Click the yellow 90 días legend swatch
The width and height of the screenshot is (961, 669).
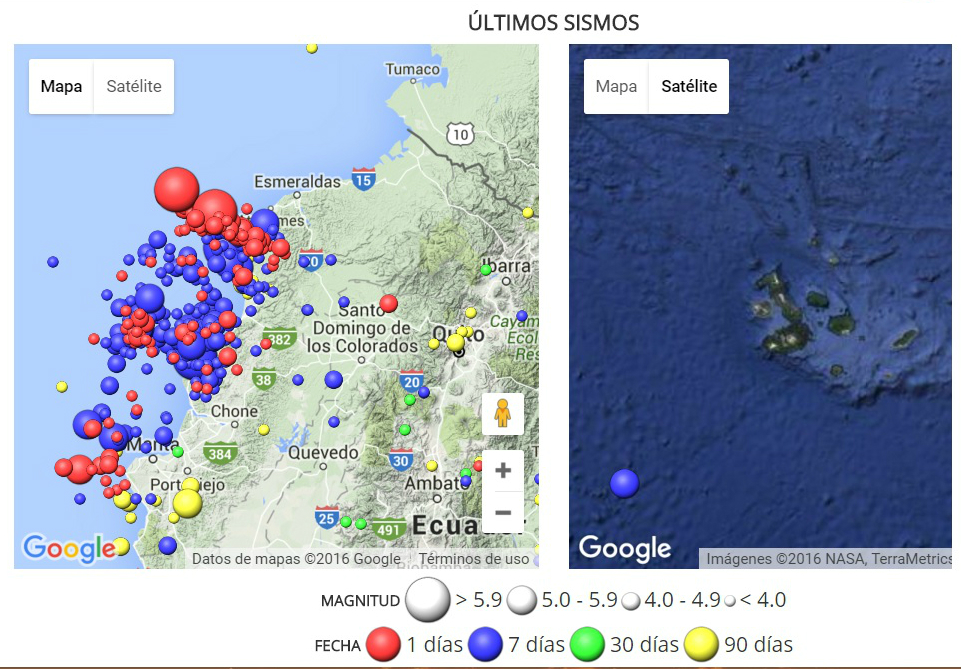[701, 644]
